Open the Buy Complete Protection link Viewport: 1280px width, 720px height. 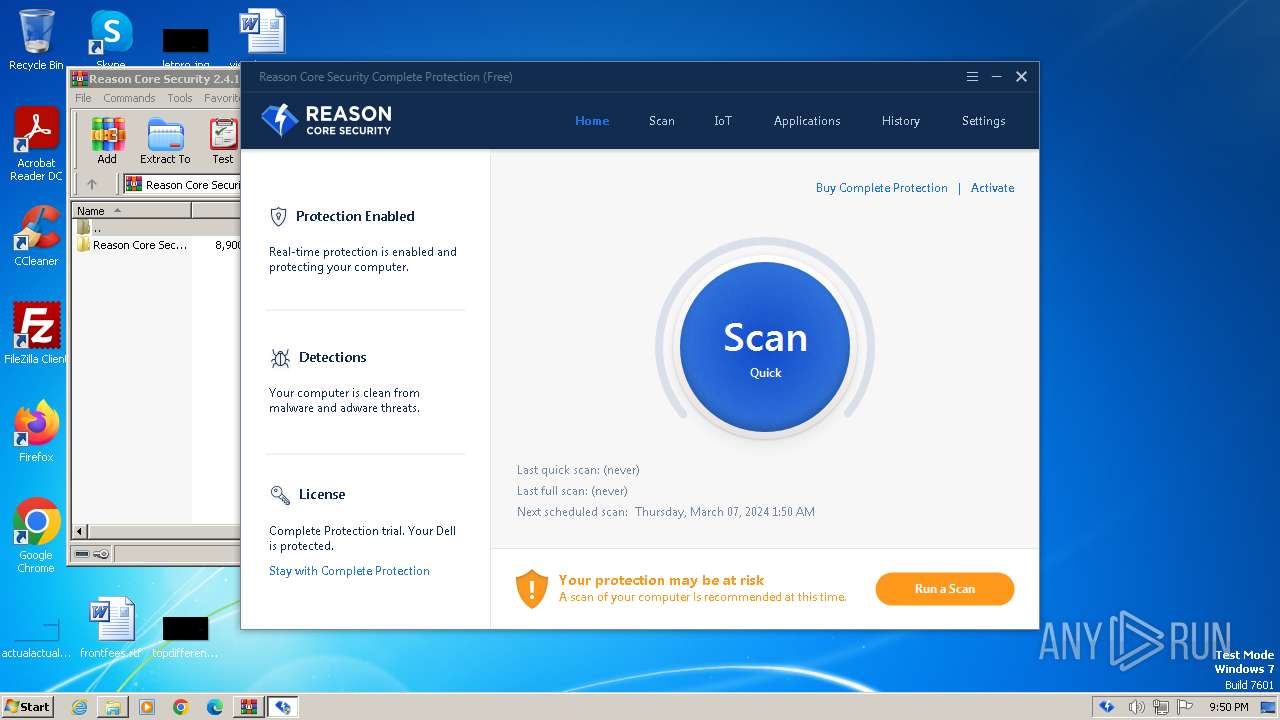click(x=881, y=188)
